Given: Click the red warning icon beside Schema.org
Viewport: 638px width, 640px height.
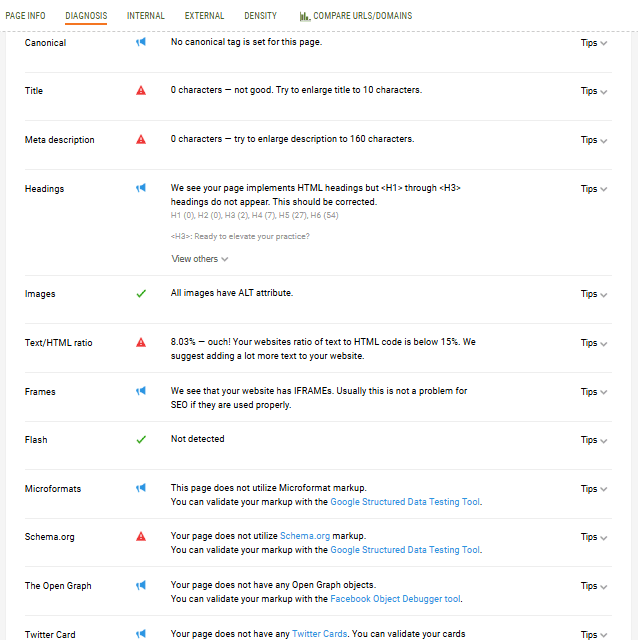Looking at the screenshot, I should pos(141,536).
